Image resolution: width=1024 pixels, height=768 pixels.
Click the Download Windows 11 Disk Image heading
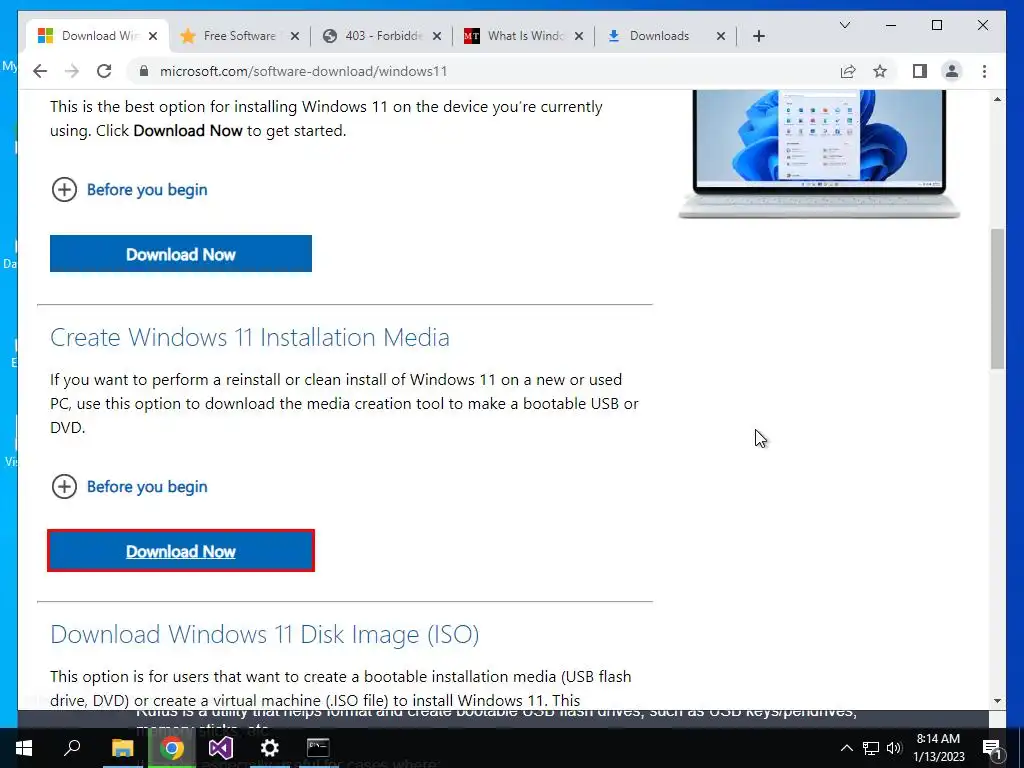click(264, 635)
